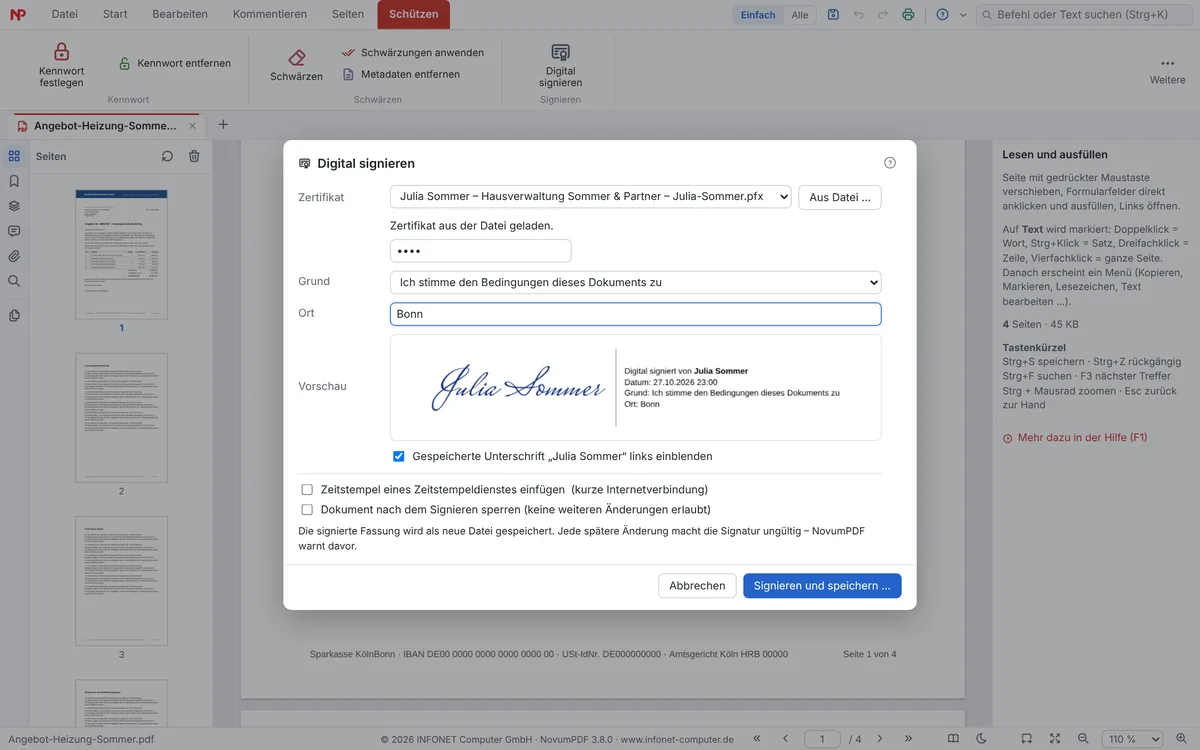
Task: Close the Angebot-Heizung-Sommer document tab
Action: click(191, 125)
